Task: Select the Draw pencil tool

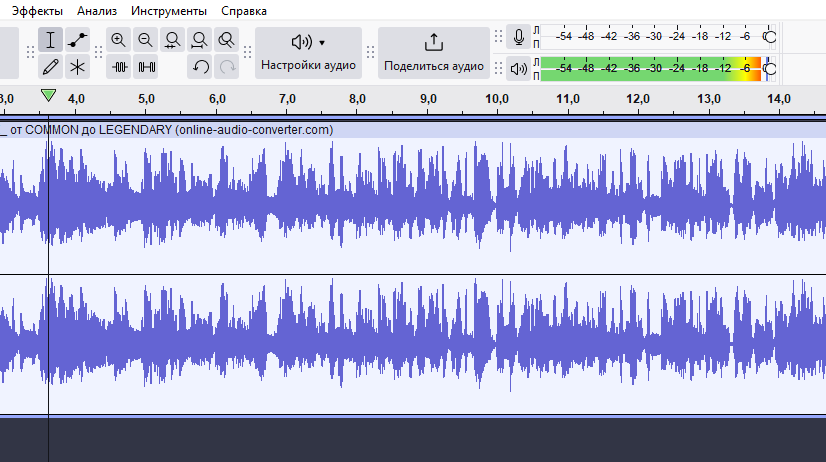Action: tap(51, 67)
